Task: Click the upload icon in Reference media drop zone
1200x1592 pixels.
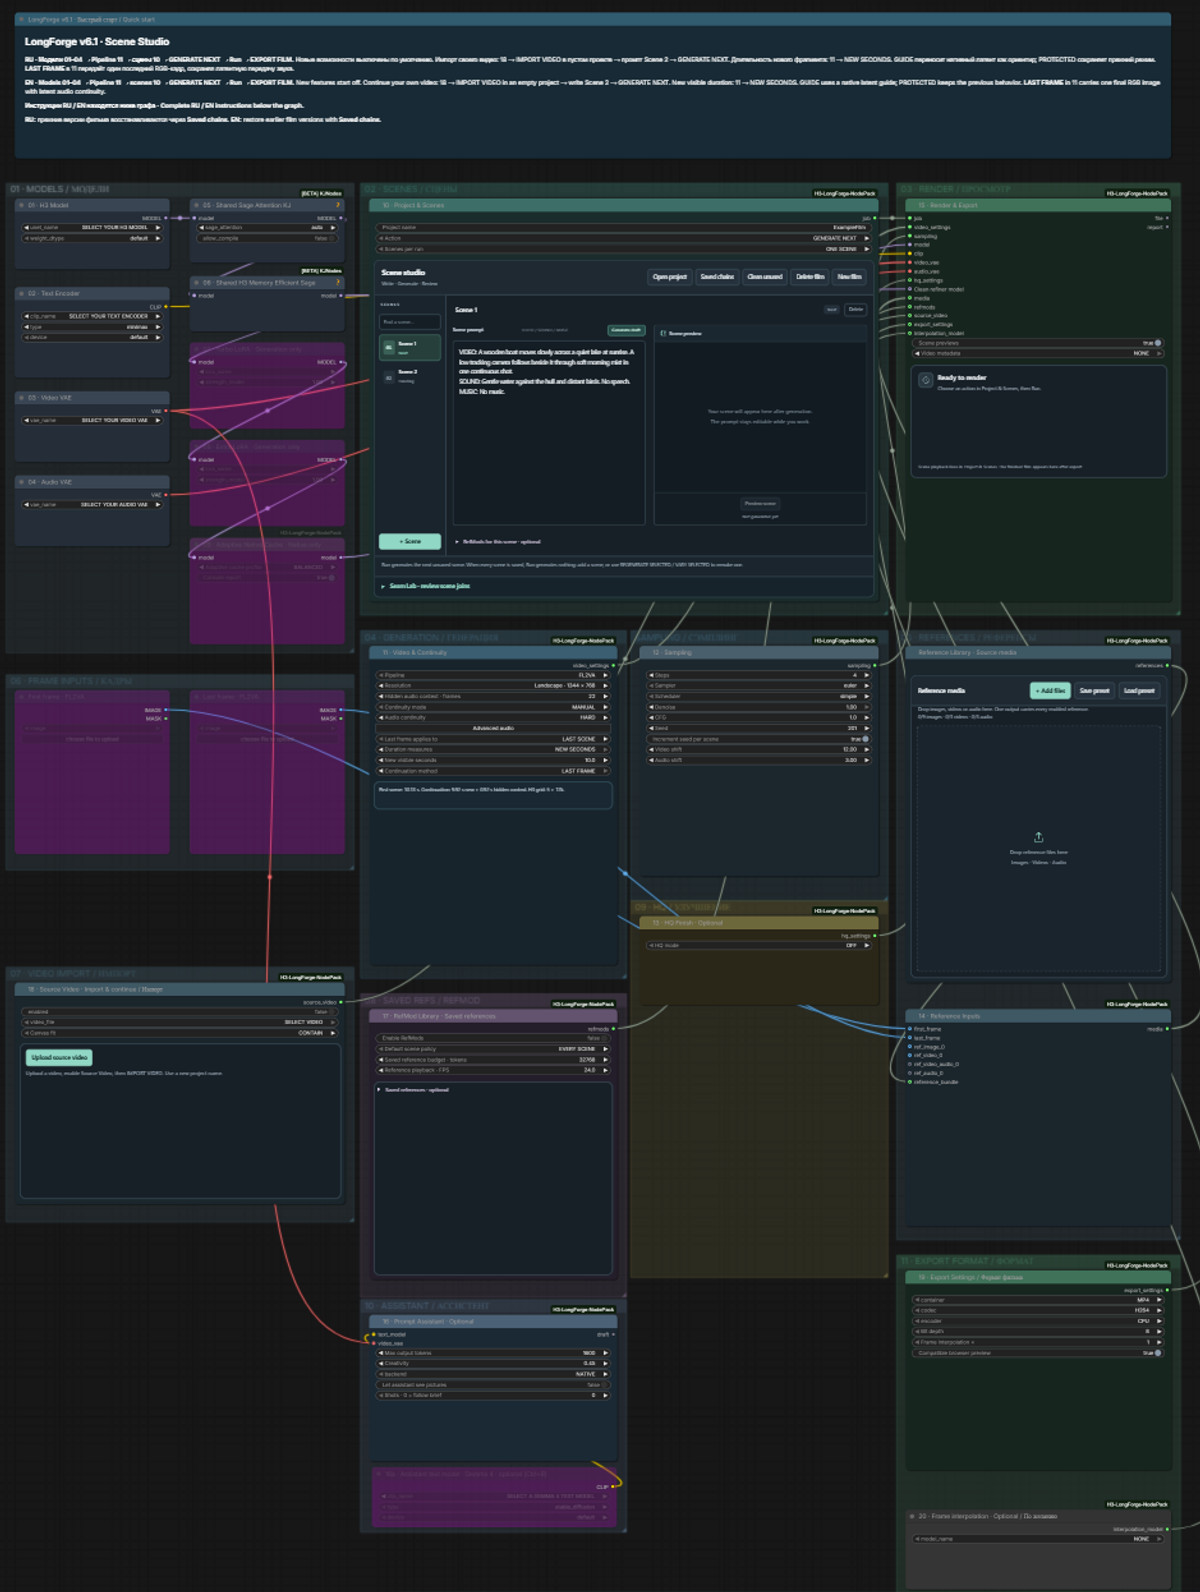Action: click(1038, 837)
